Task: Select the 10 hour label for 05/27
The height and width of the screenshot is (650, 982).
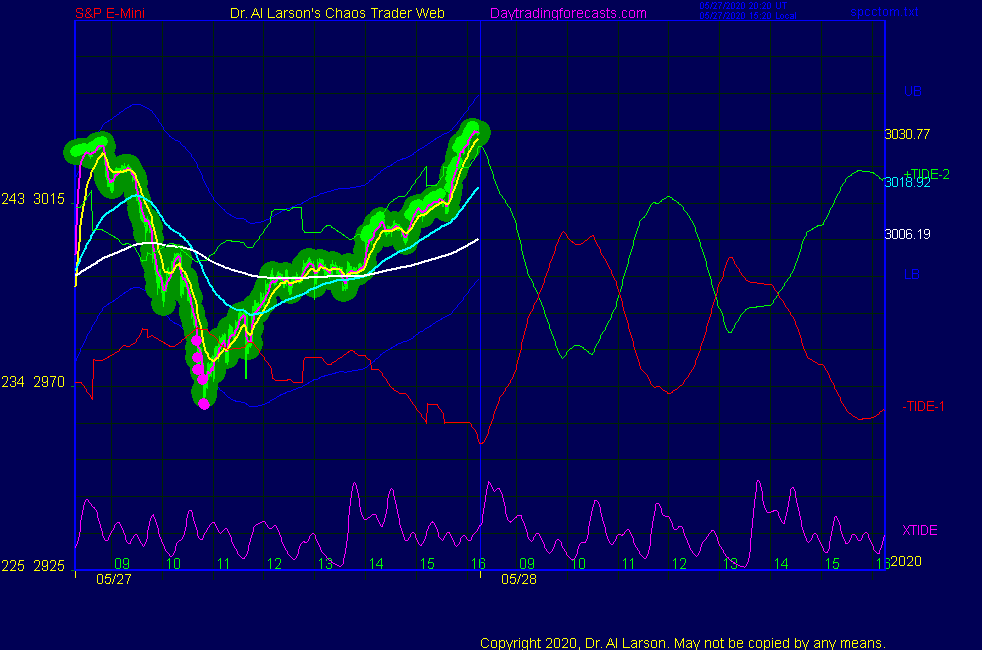Action: click(x=173, y=564)
